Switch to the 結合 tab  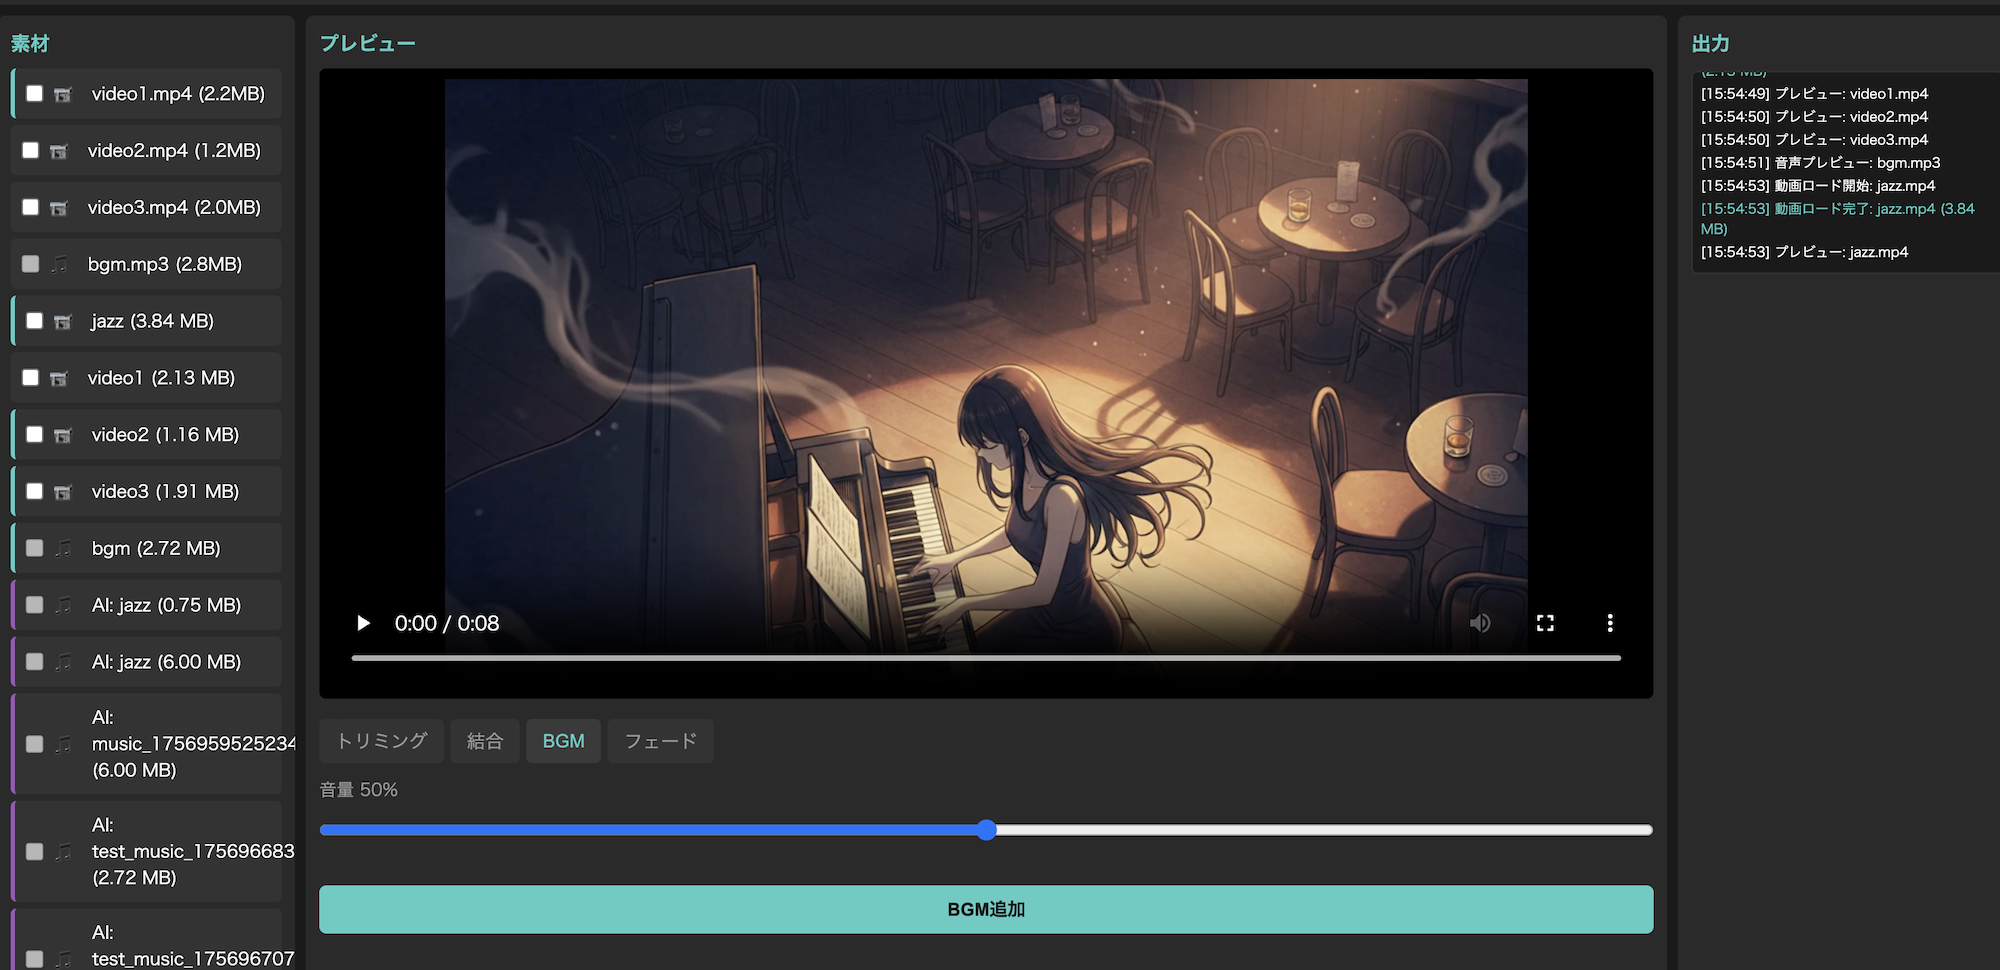[x=485, y=741]
